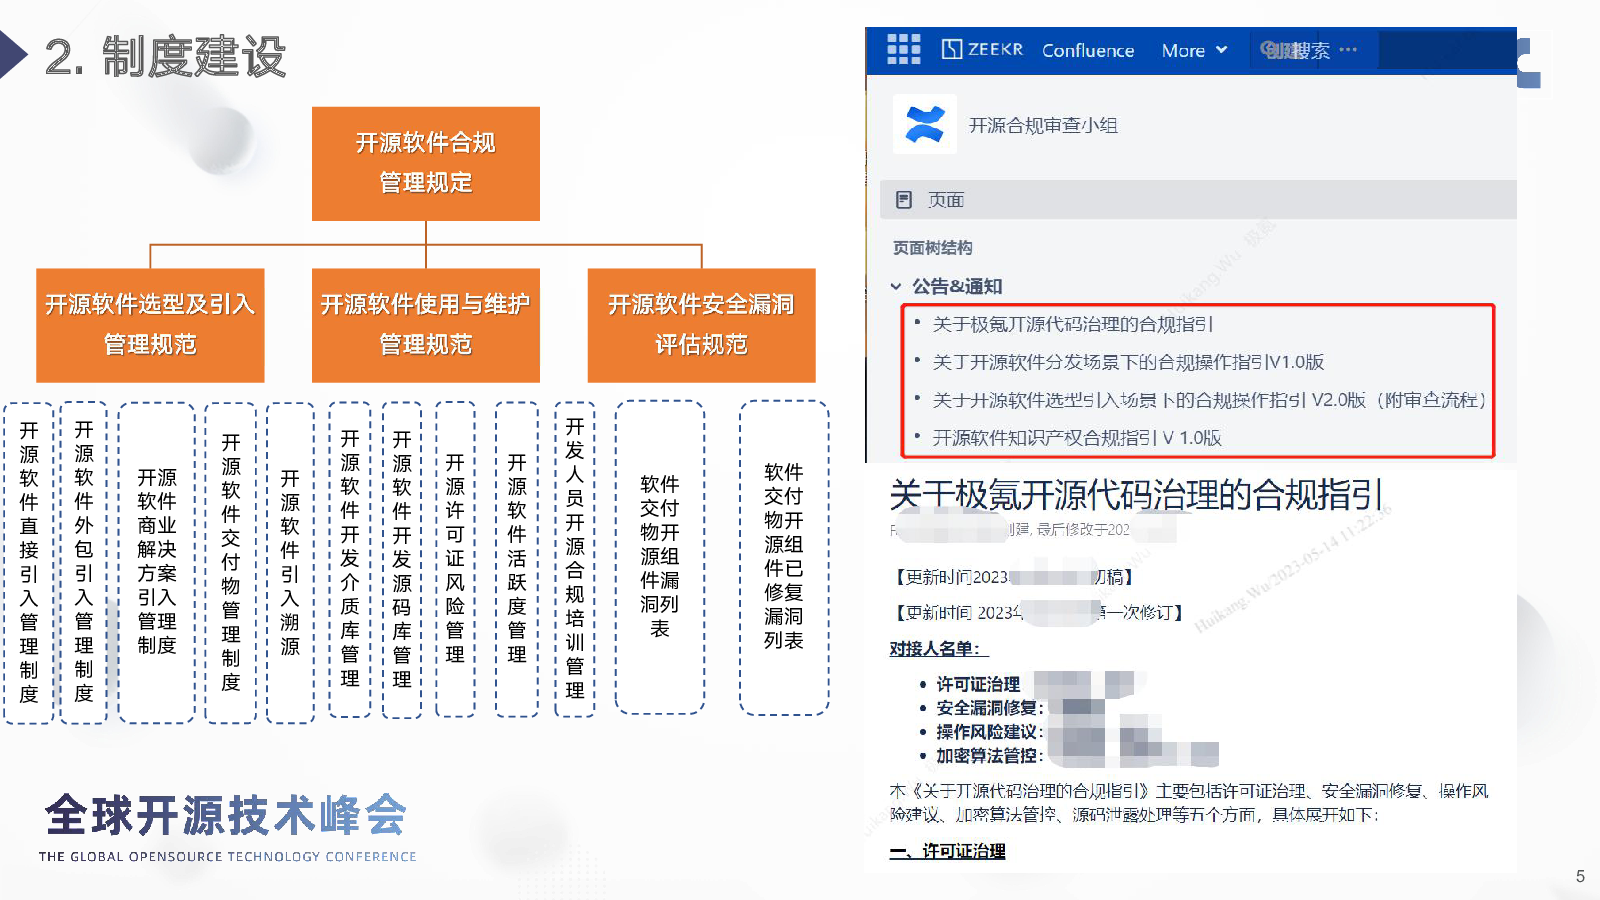Select the 页面 sidebar item
1600x900 pixels.
point(1198,200)
